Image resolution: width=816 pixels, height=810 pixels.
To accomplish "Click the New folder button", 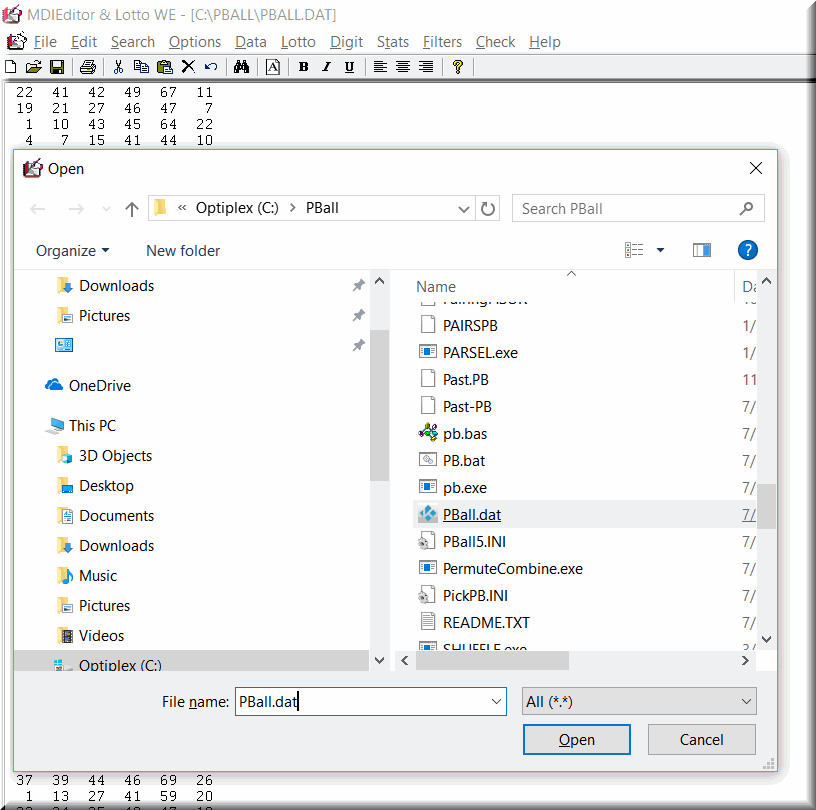I will pos(183,251).
